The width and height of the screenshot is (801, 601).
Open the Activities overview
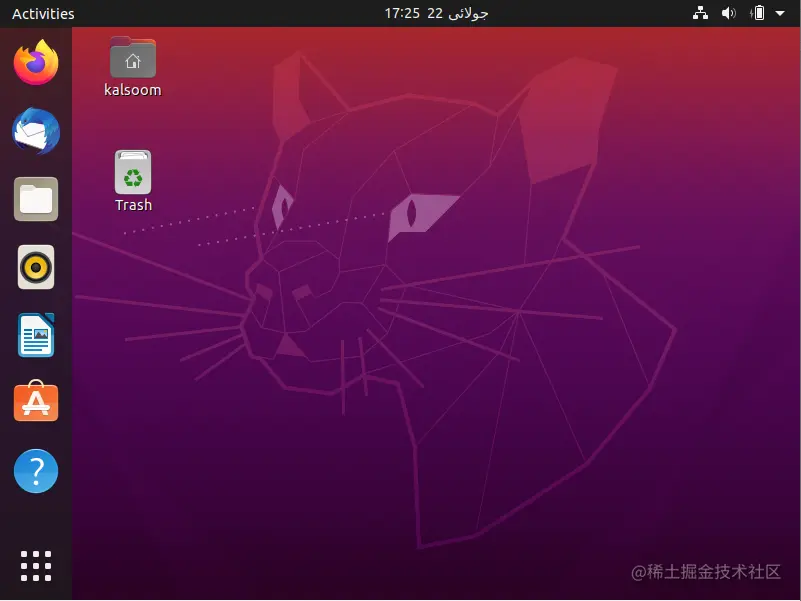click(43, 14)
